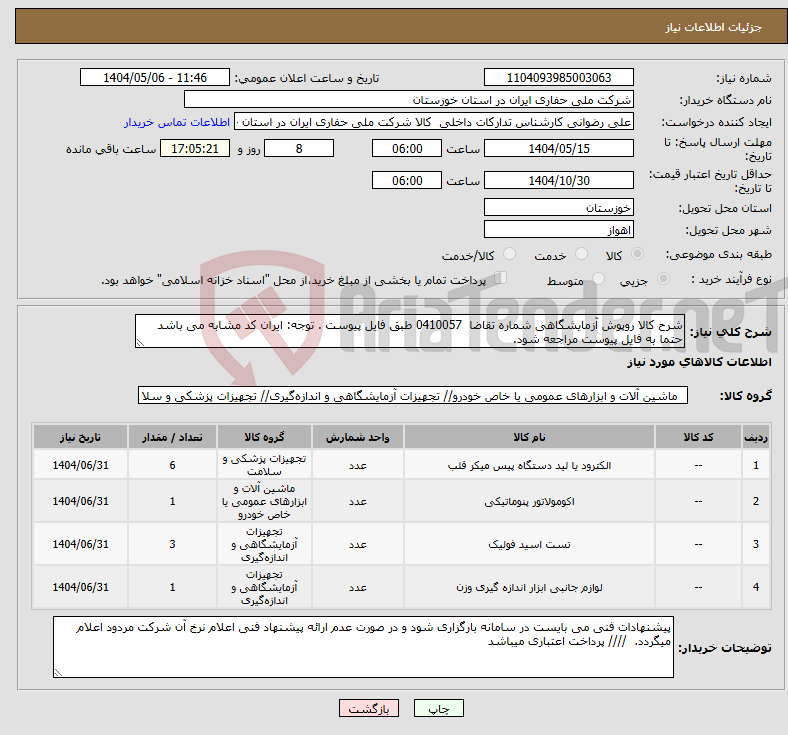This screenshot has width=788, height=735.
Task: Click quantity 6 in the pacemaker electrode row
Action: pos(172,465)
